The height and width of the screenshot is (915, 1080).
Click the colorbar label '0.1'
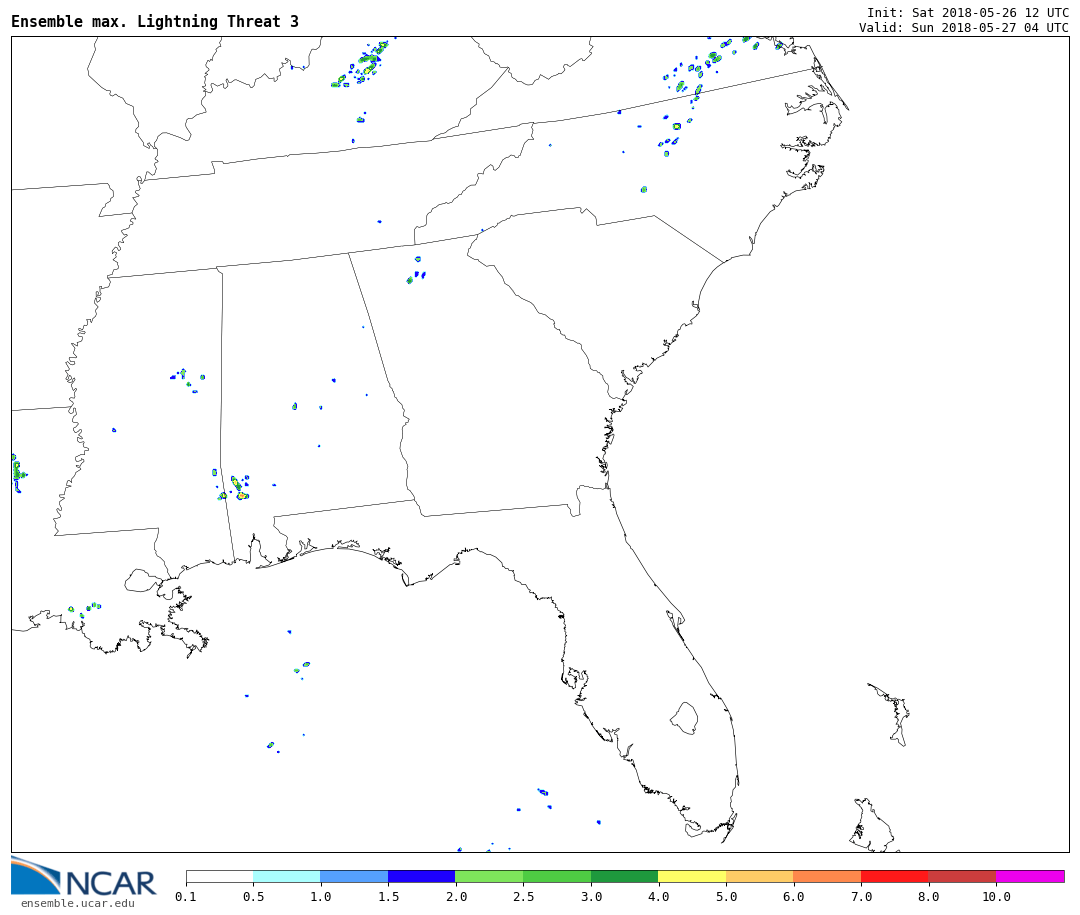(186, 896)
